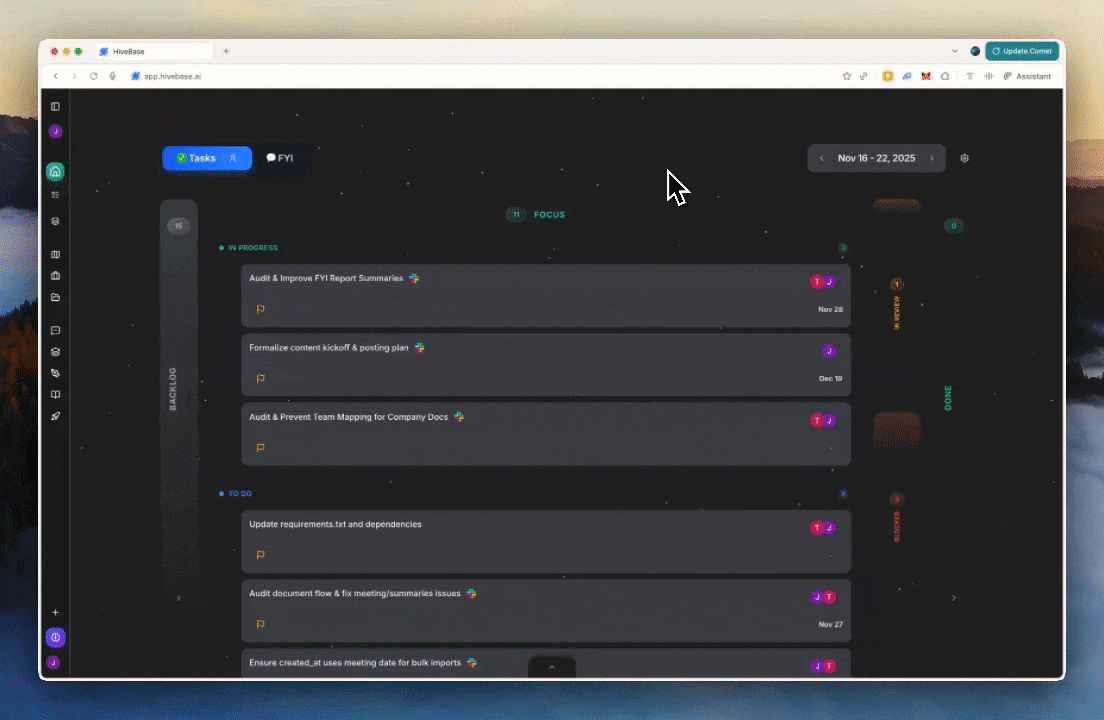Screen dimensions: 1104x720
Task: Click the open-book icon in the sidebar
Action: 55,394
